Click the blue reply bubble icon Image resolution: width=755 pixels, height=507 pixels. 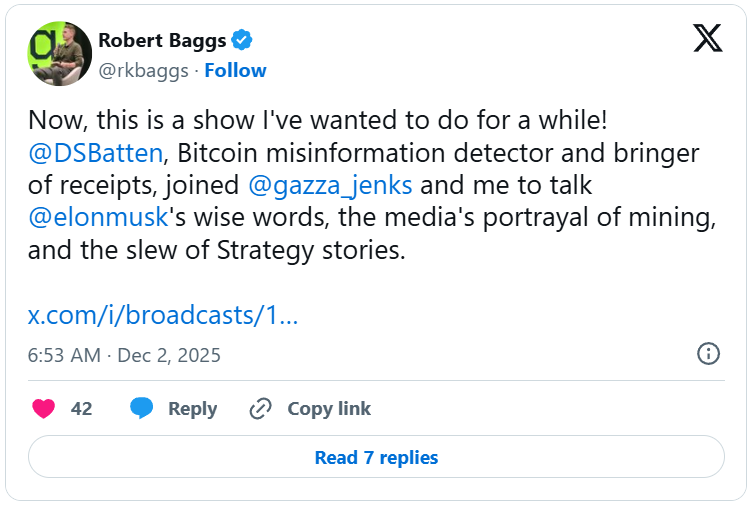click(142, 408)
